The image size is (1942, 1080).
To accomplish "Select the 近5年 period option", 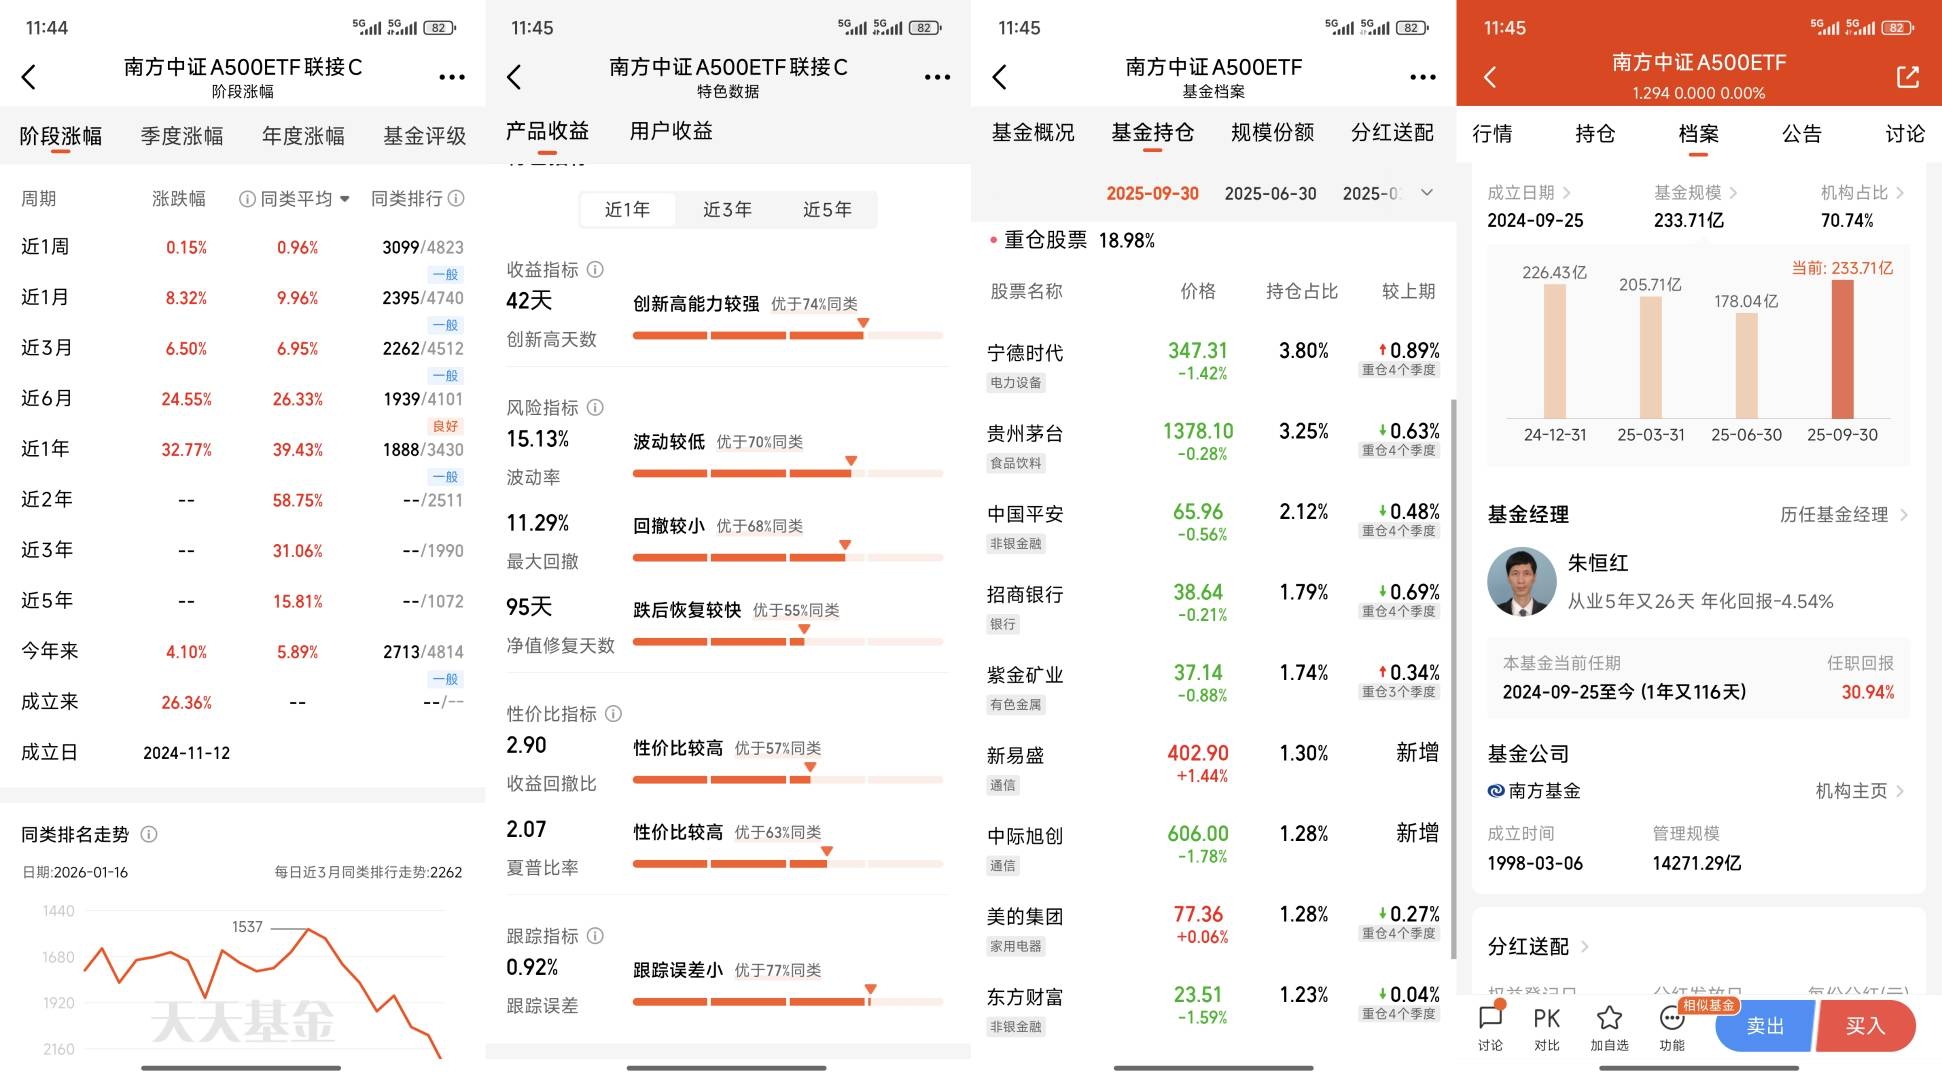I will tap(827, 209).
